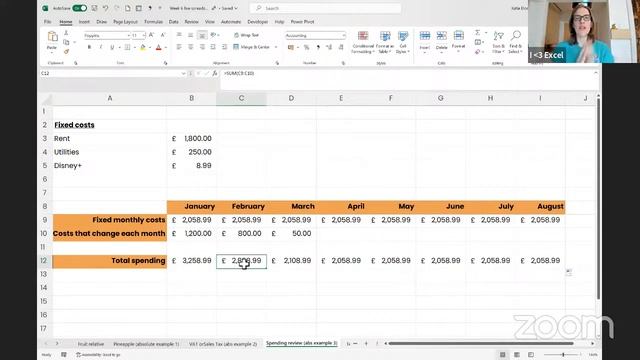The width and height of the screenshot is (640, 360).
Task: Toggle Wrap Text
Action: coord(246,36)
